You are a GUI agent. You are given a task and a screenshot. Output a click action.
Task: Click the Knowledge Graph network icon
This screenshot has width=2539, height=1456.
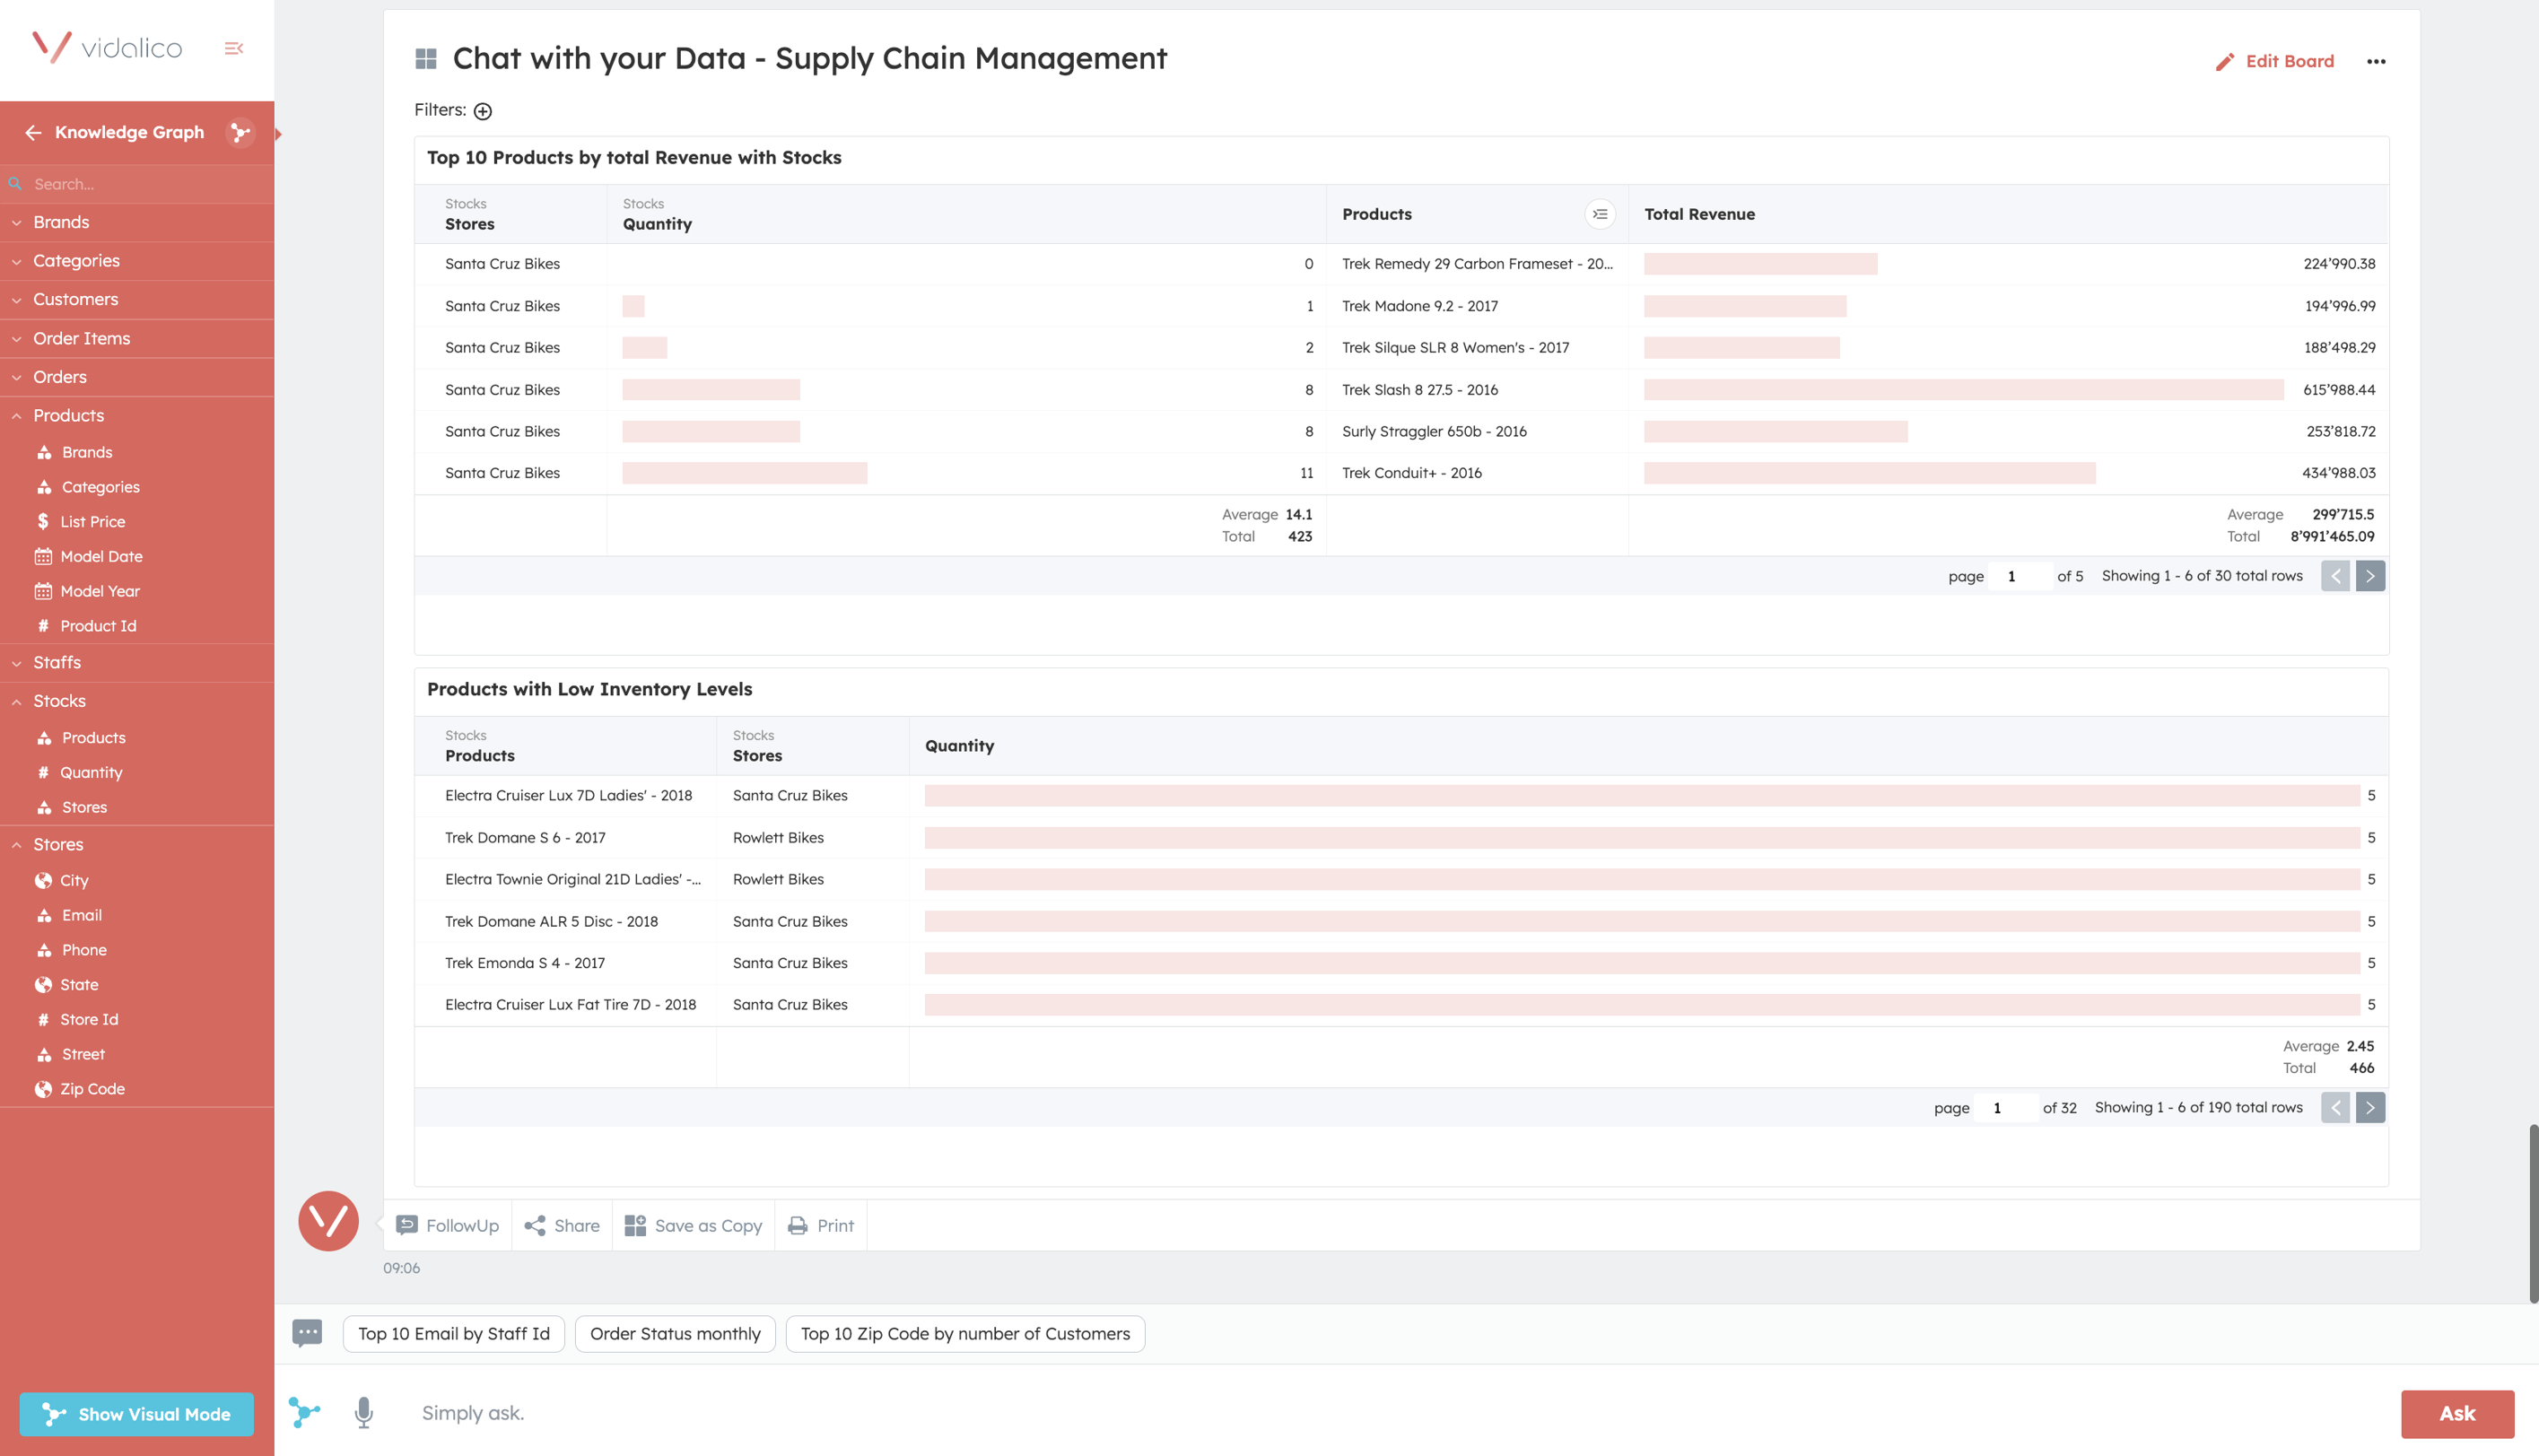(240, 132)
